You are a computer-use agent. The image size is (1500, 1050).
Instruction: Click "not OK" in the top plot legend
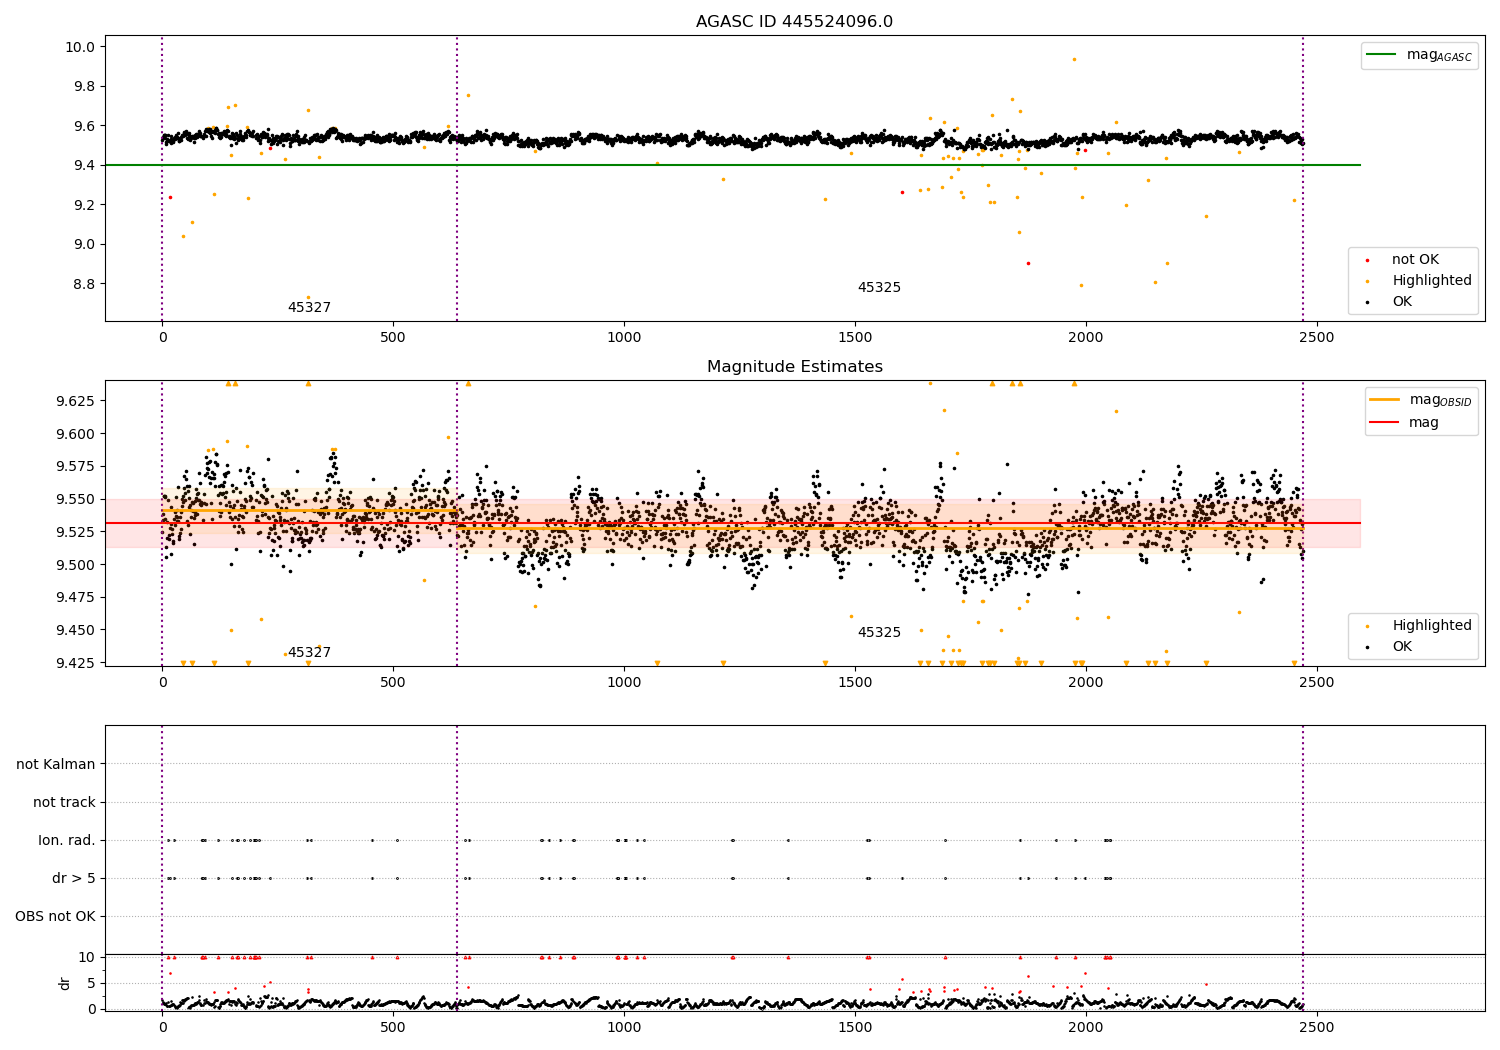tap(1415, 260)
